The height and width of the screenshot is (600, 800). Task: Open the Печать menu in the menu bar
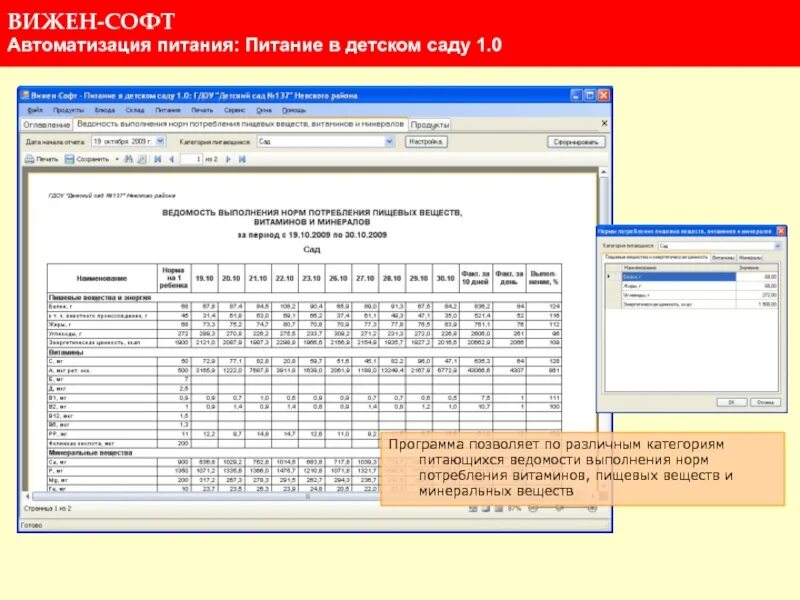coord(202,110)
